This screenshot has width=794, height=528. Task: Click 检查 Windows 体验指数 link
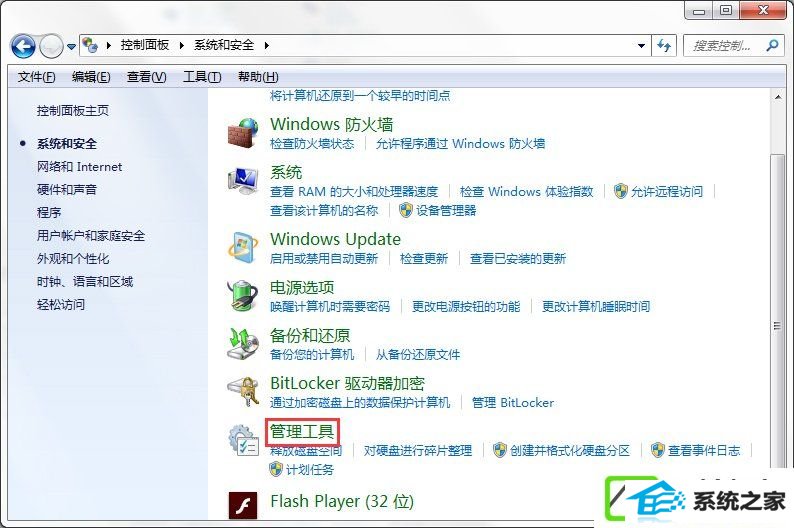click(x=527, y=192)
